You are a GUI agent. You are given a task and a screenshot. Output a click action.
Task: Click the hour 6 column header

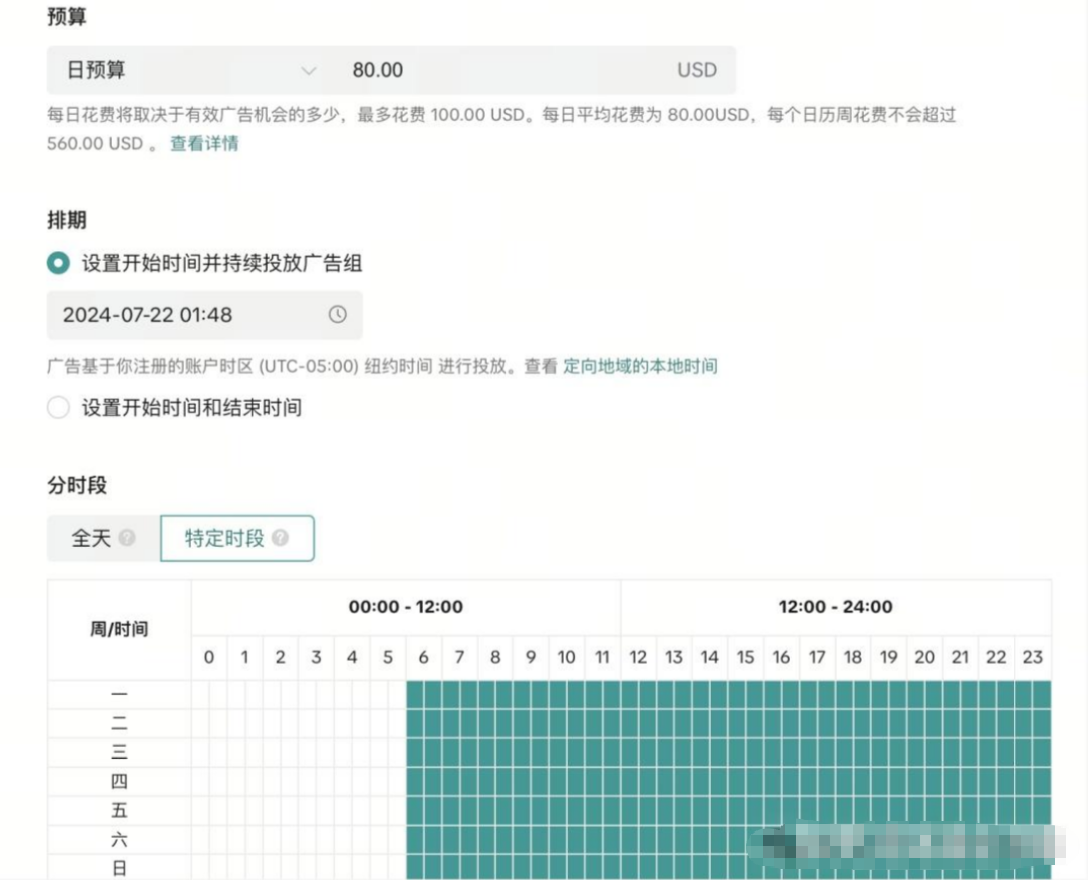coord(422,658)
